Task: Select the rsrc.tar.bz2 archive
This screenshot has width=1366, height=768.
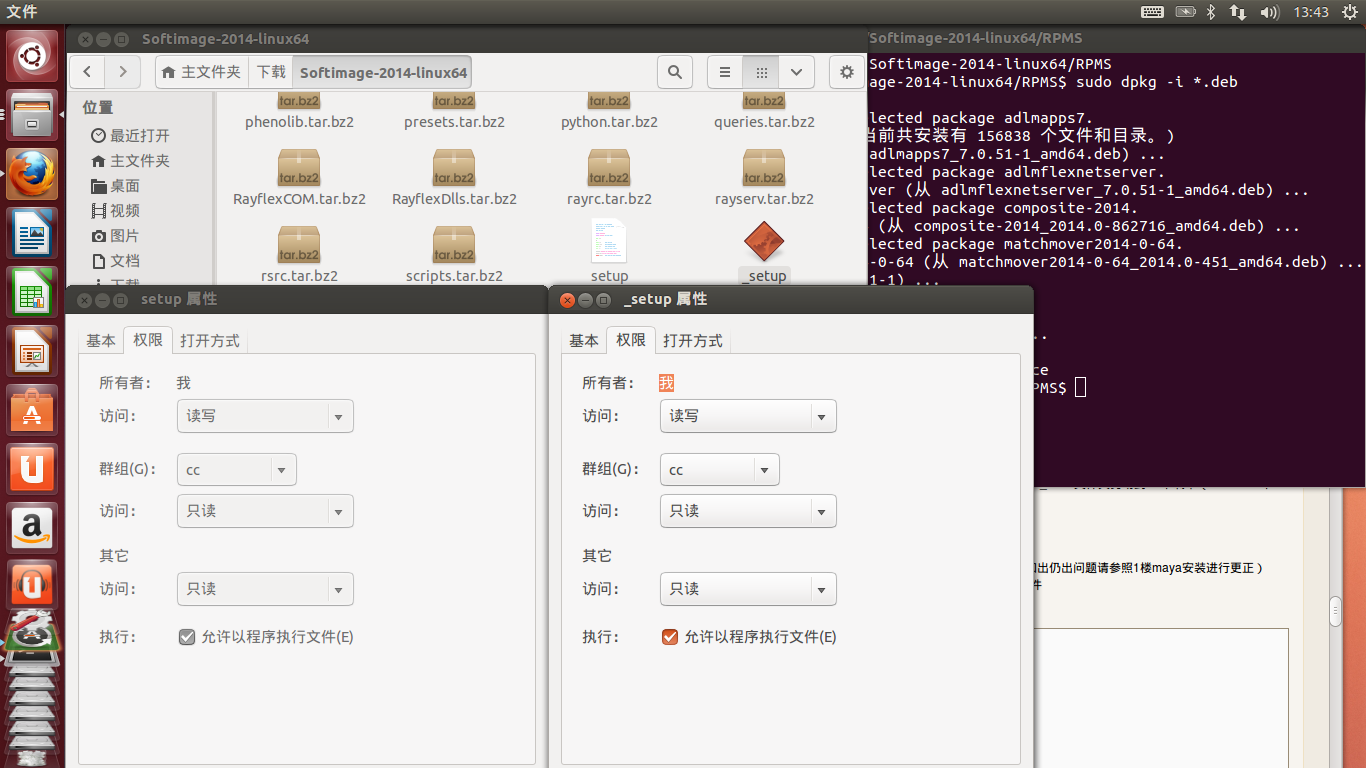Action: pyautogui.click(x=299, y=254)
